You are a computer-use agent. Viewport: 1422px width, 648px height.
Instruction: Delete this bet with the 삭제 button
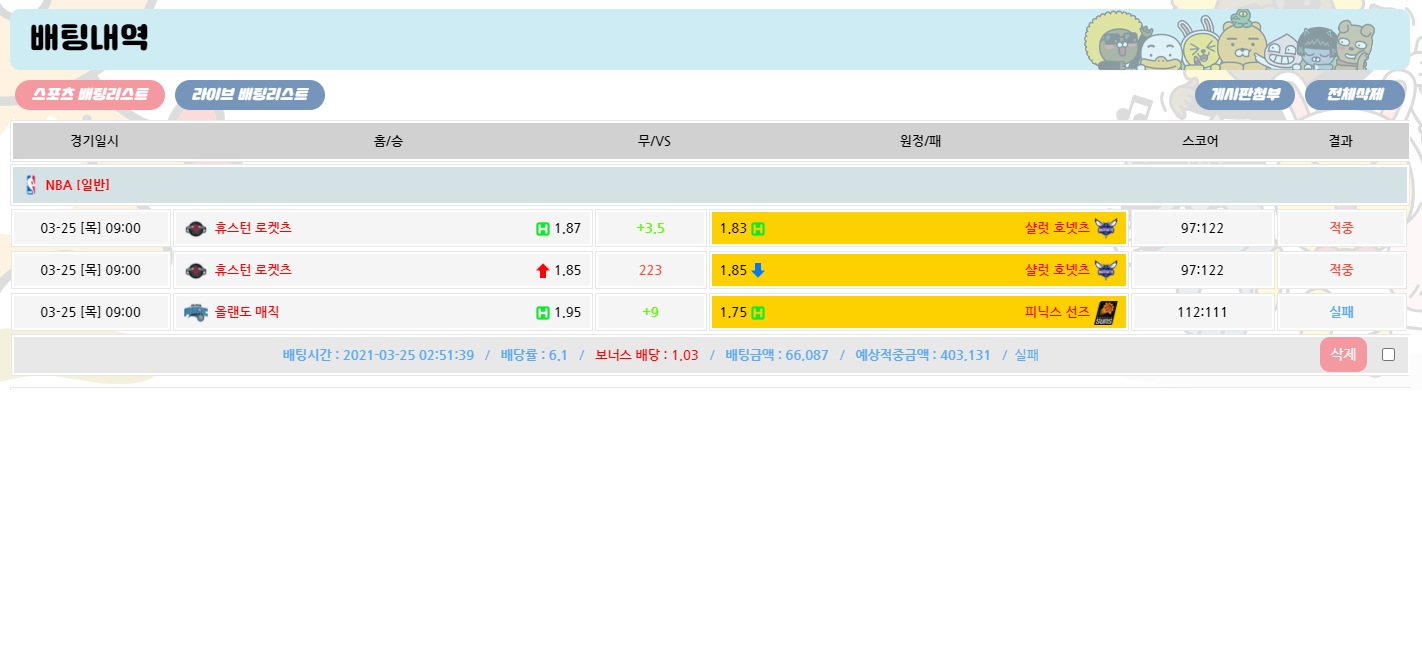(x=1342, y=354)
